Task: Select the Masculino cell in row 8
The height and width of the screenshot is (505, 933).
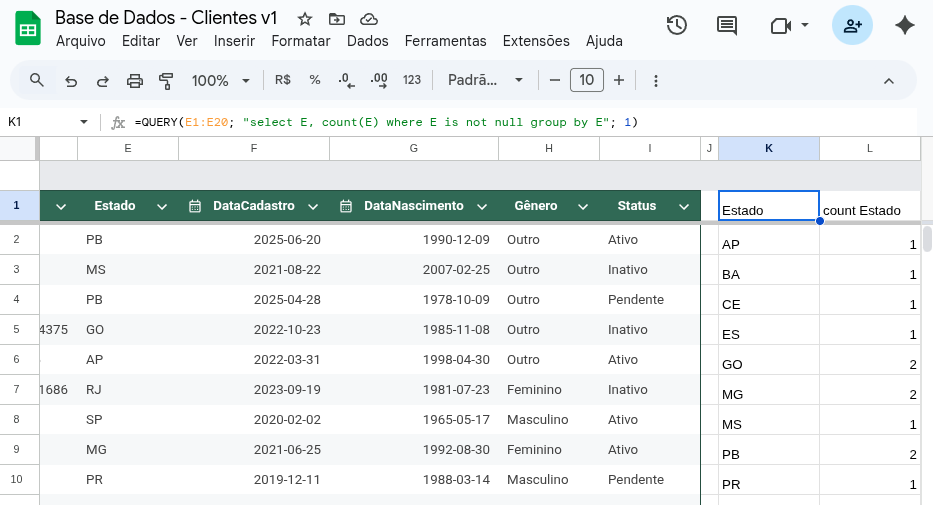Action: tap(549, 419)
